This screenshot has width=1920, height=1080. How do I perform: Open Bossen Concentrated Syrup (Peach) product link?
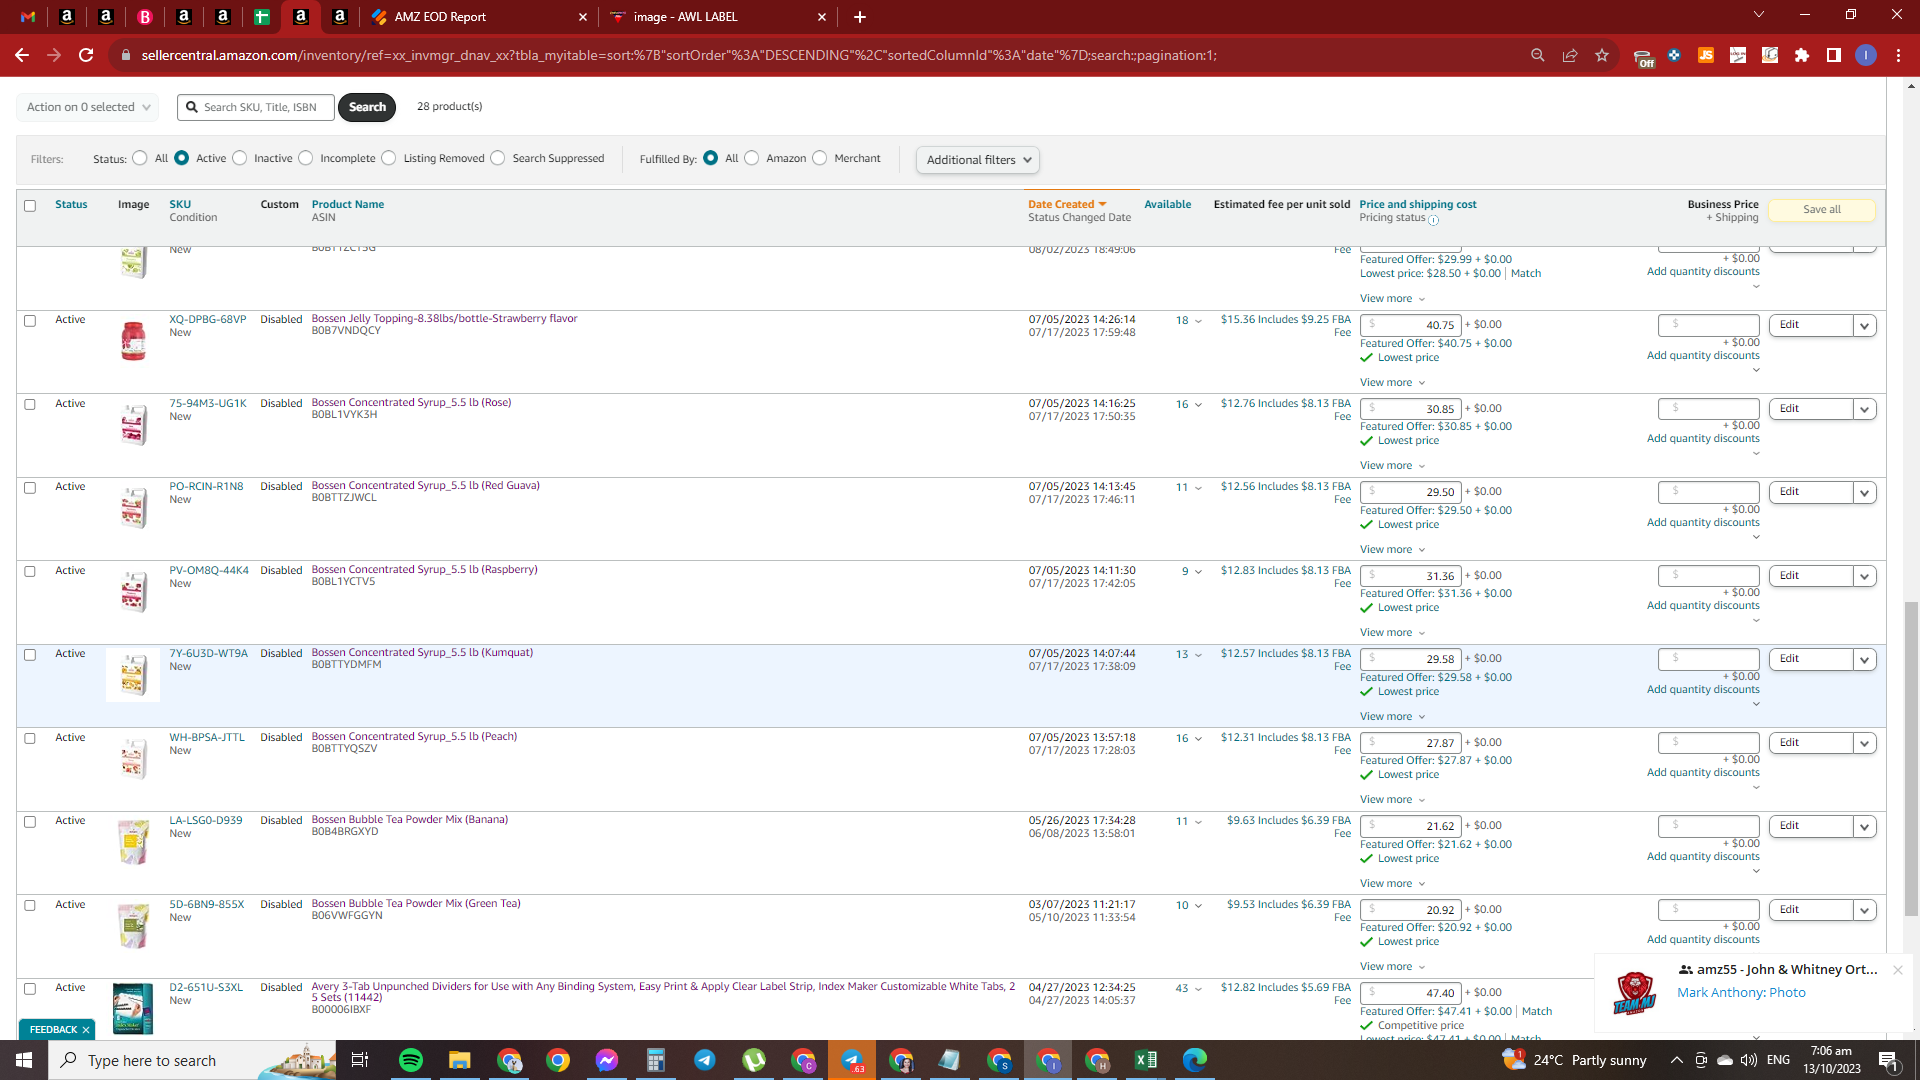click(414, 737)
